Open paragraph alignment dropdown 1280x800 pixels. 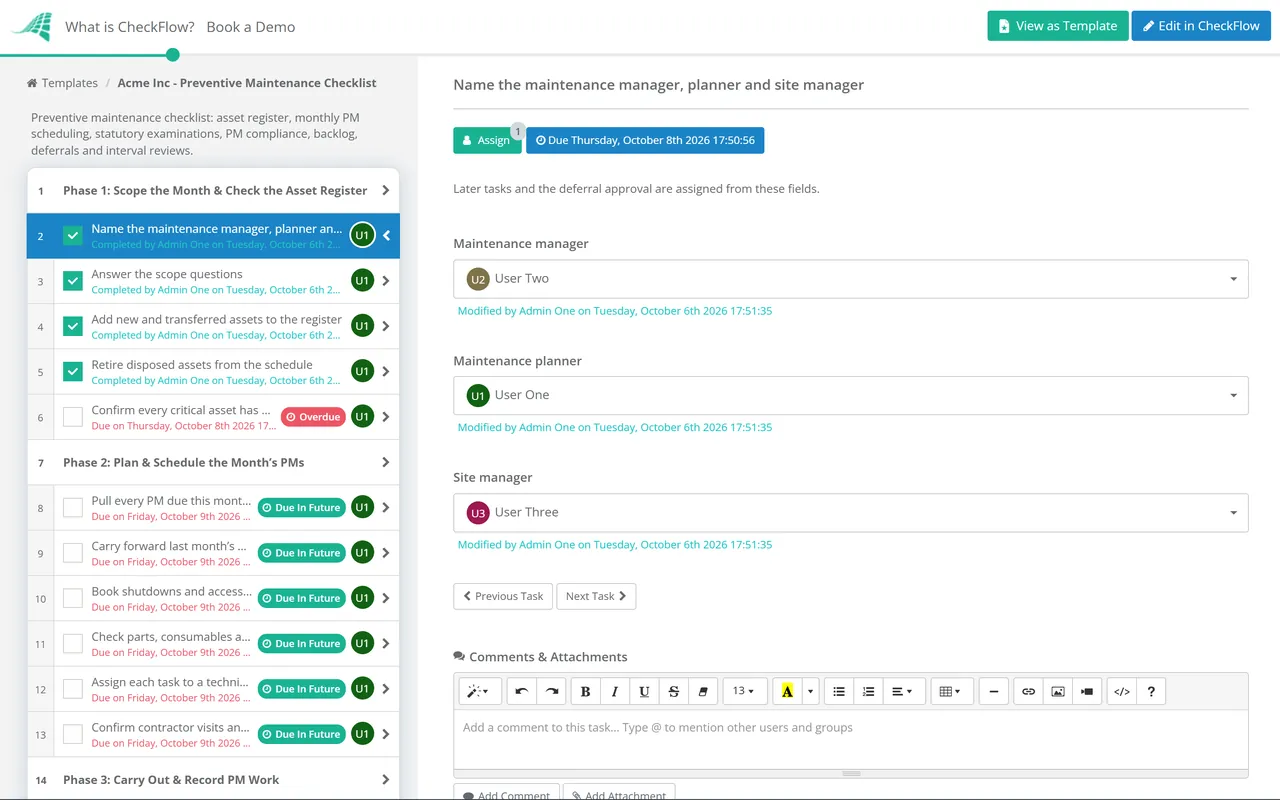[x=902, y=691]
